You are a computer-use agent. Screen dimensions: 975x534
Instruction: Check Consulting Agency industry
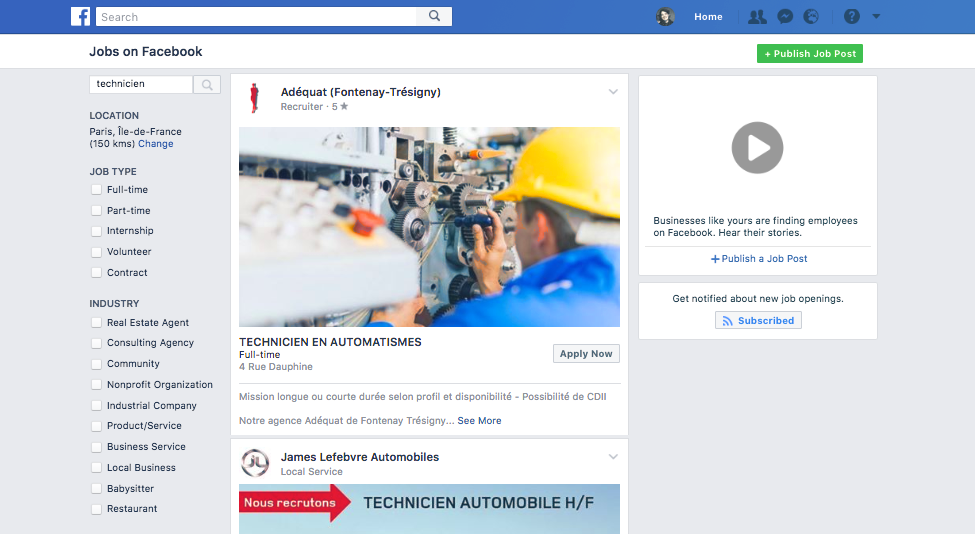click(x=96, y=343)
